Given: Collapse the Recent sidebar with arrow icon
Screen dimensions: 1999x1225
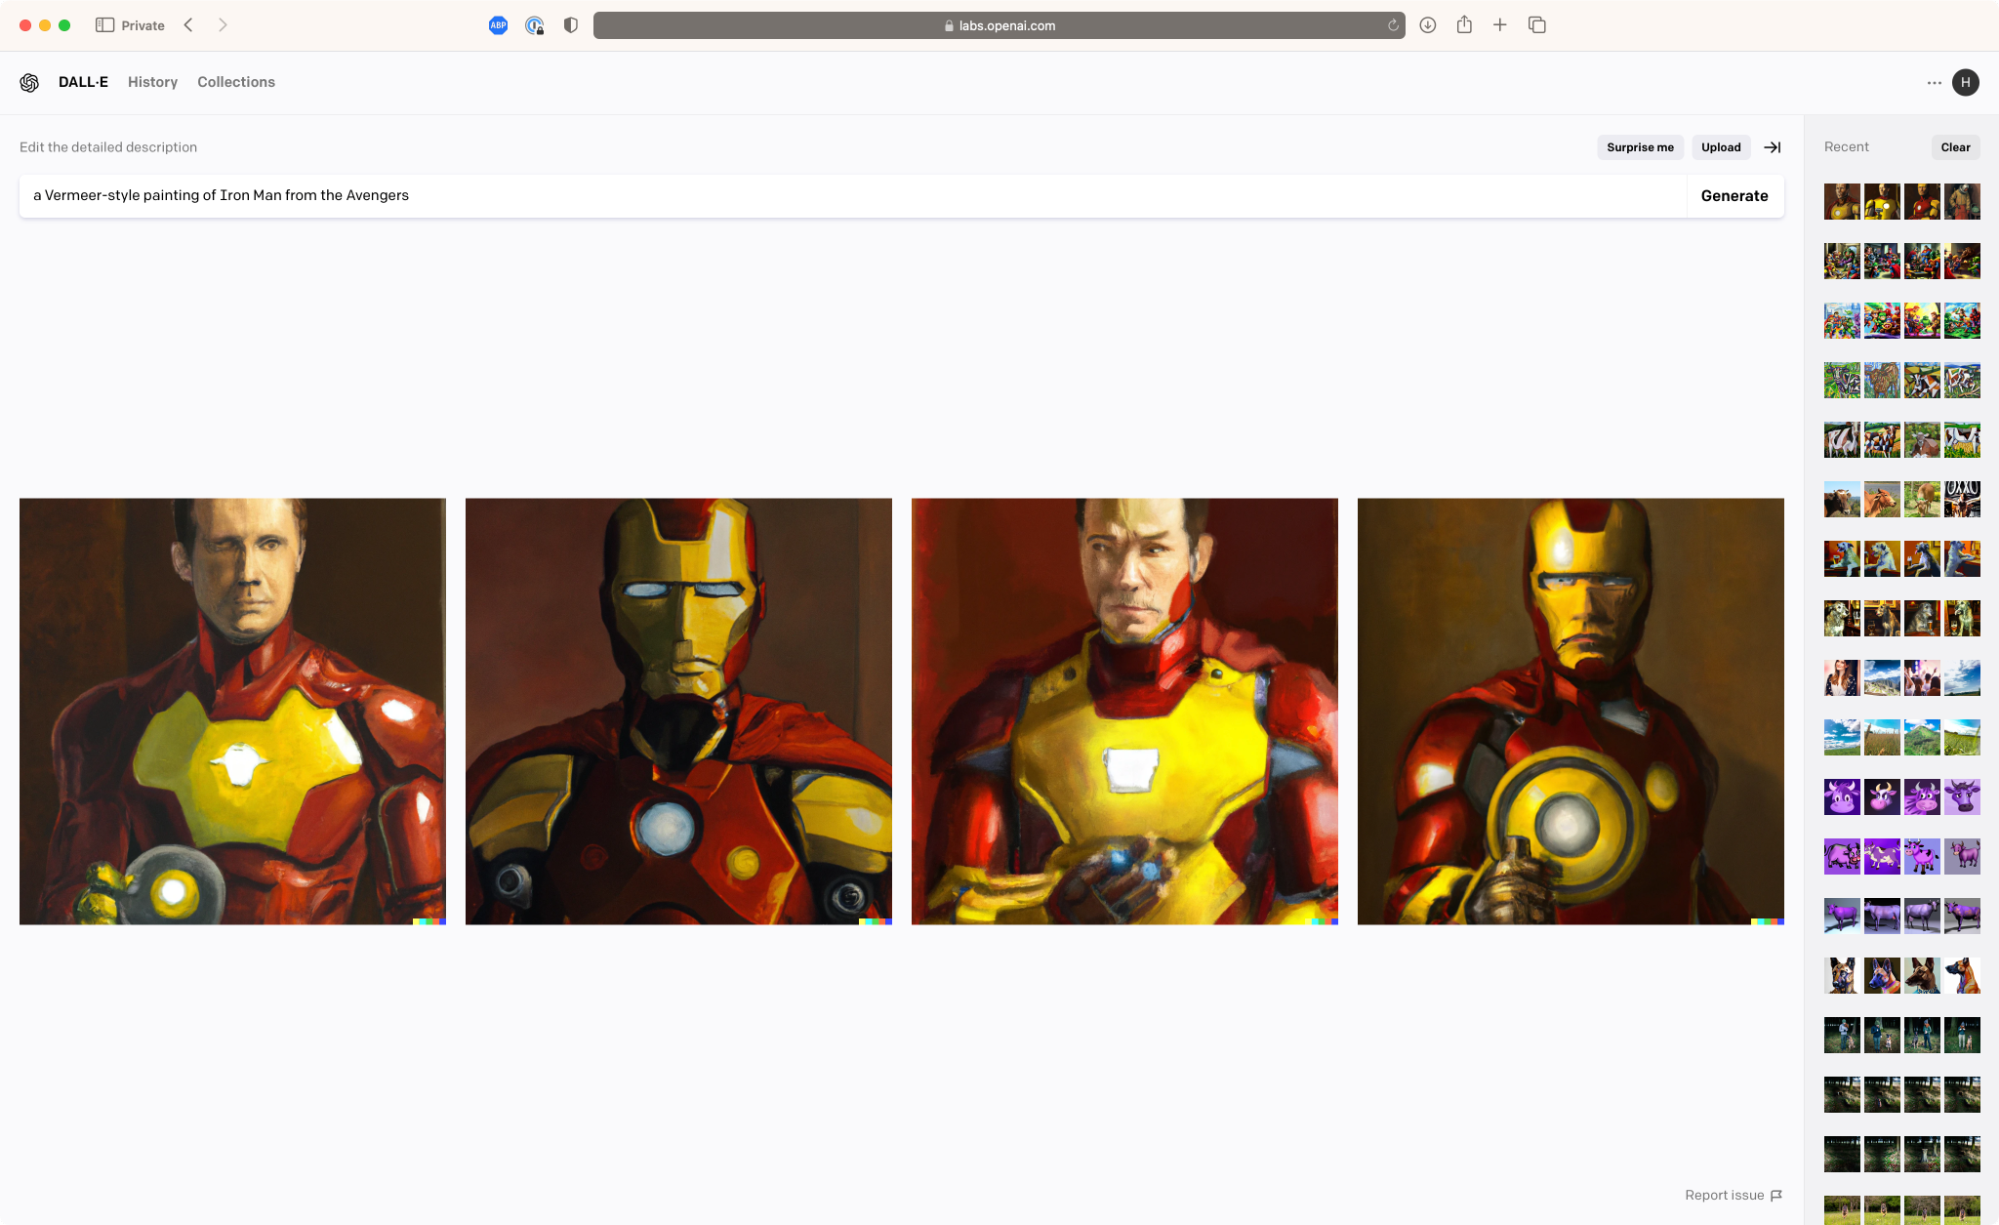Looking at the screenshot, I should [x=1772, y=147].
